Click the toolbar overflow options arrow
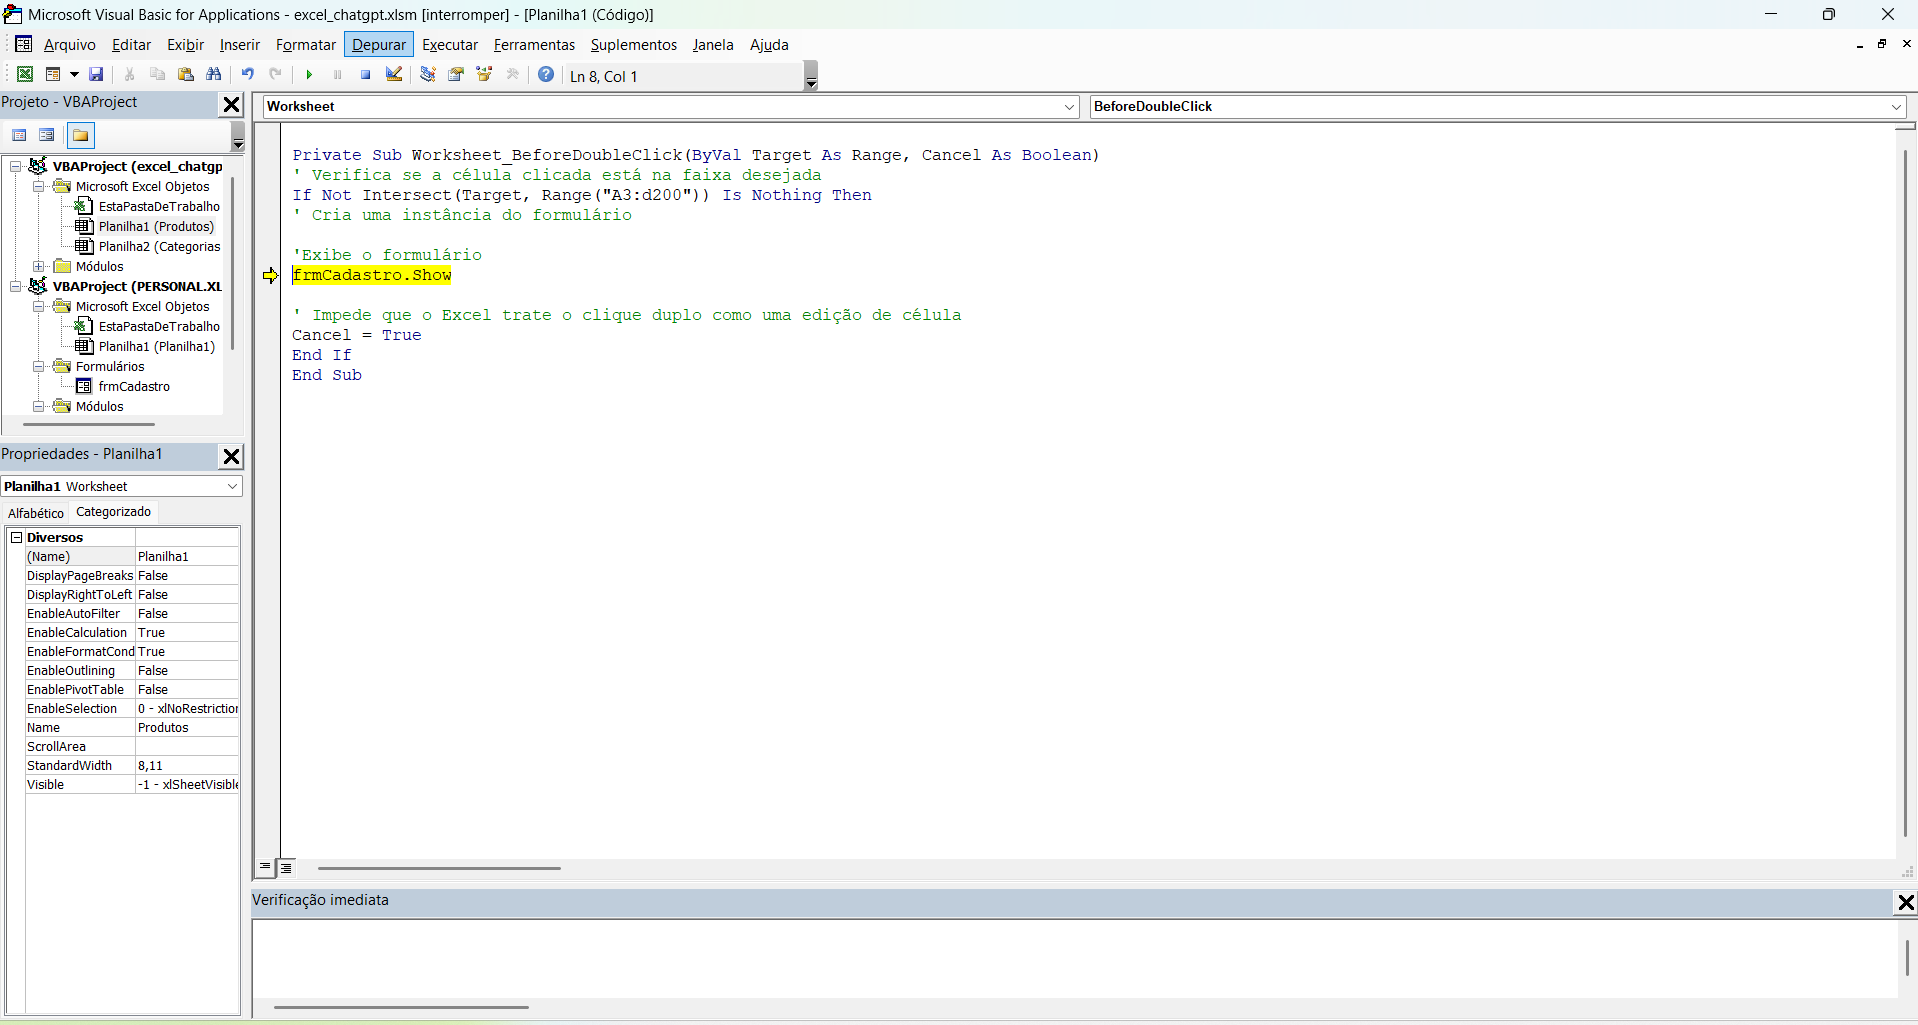Viewport: 1918px width, 1025px height. 811,76
